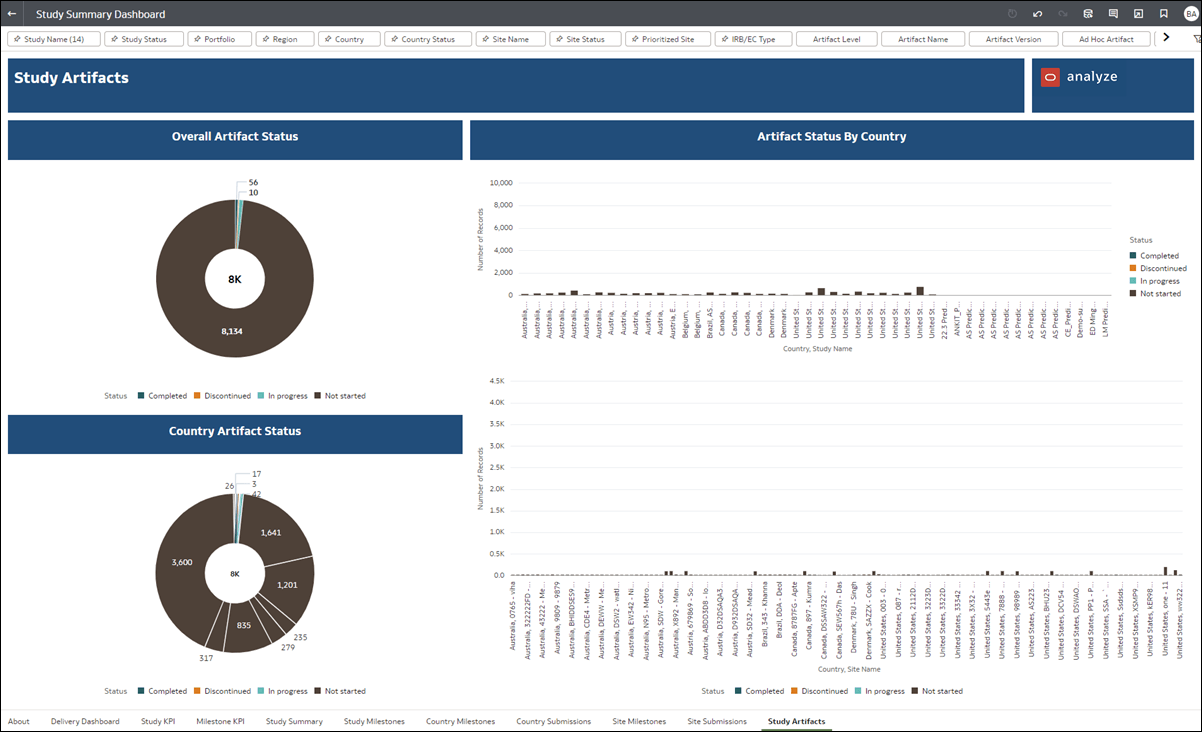1202x732 pixels.
Task: Click the Undo icon in the toolbar
Action: click(1037, 14)
